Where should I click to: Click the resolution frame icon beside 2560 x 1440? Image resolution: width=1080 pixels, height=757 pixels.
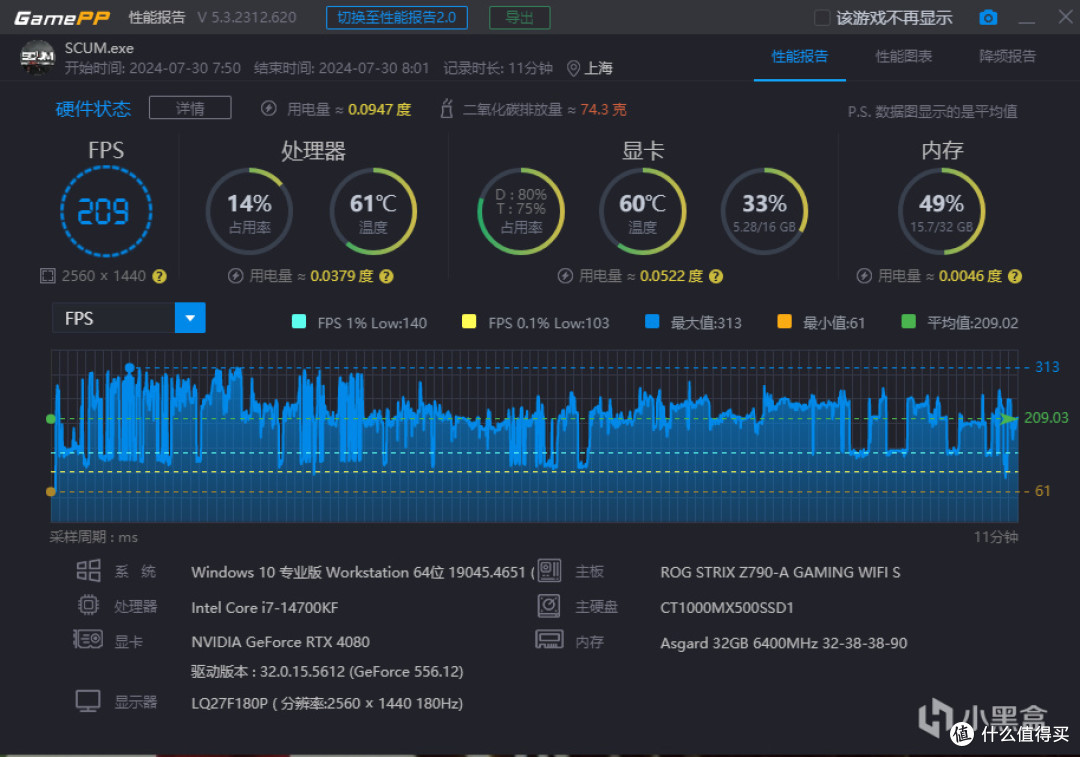48,276
